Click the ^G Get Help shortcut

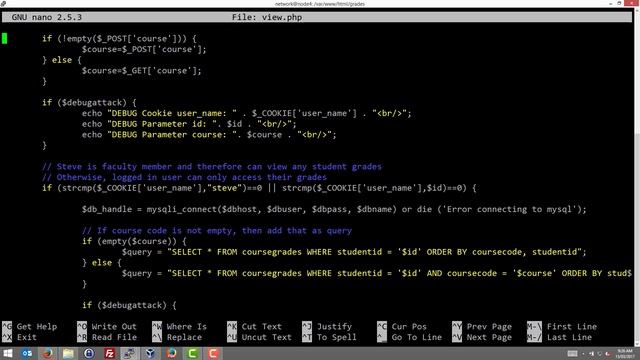pyautogui.click(x=29, y=326)
